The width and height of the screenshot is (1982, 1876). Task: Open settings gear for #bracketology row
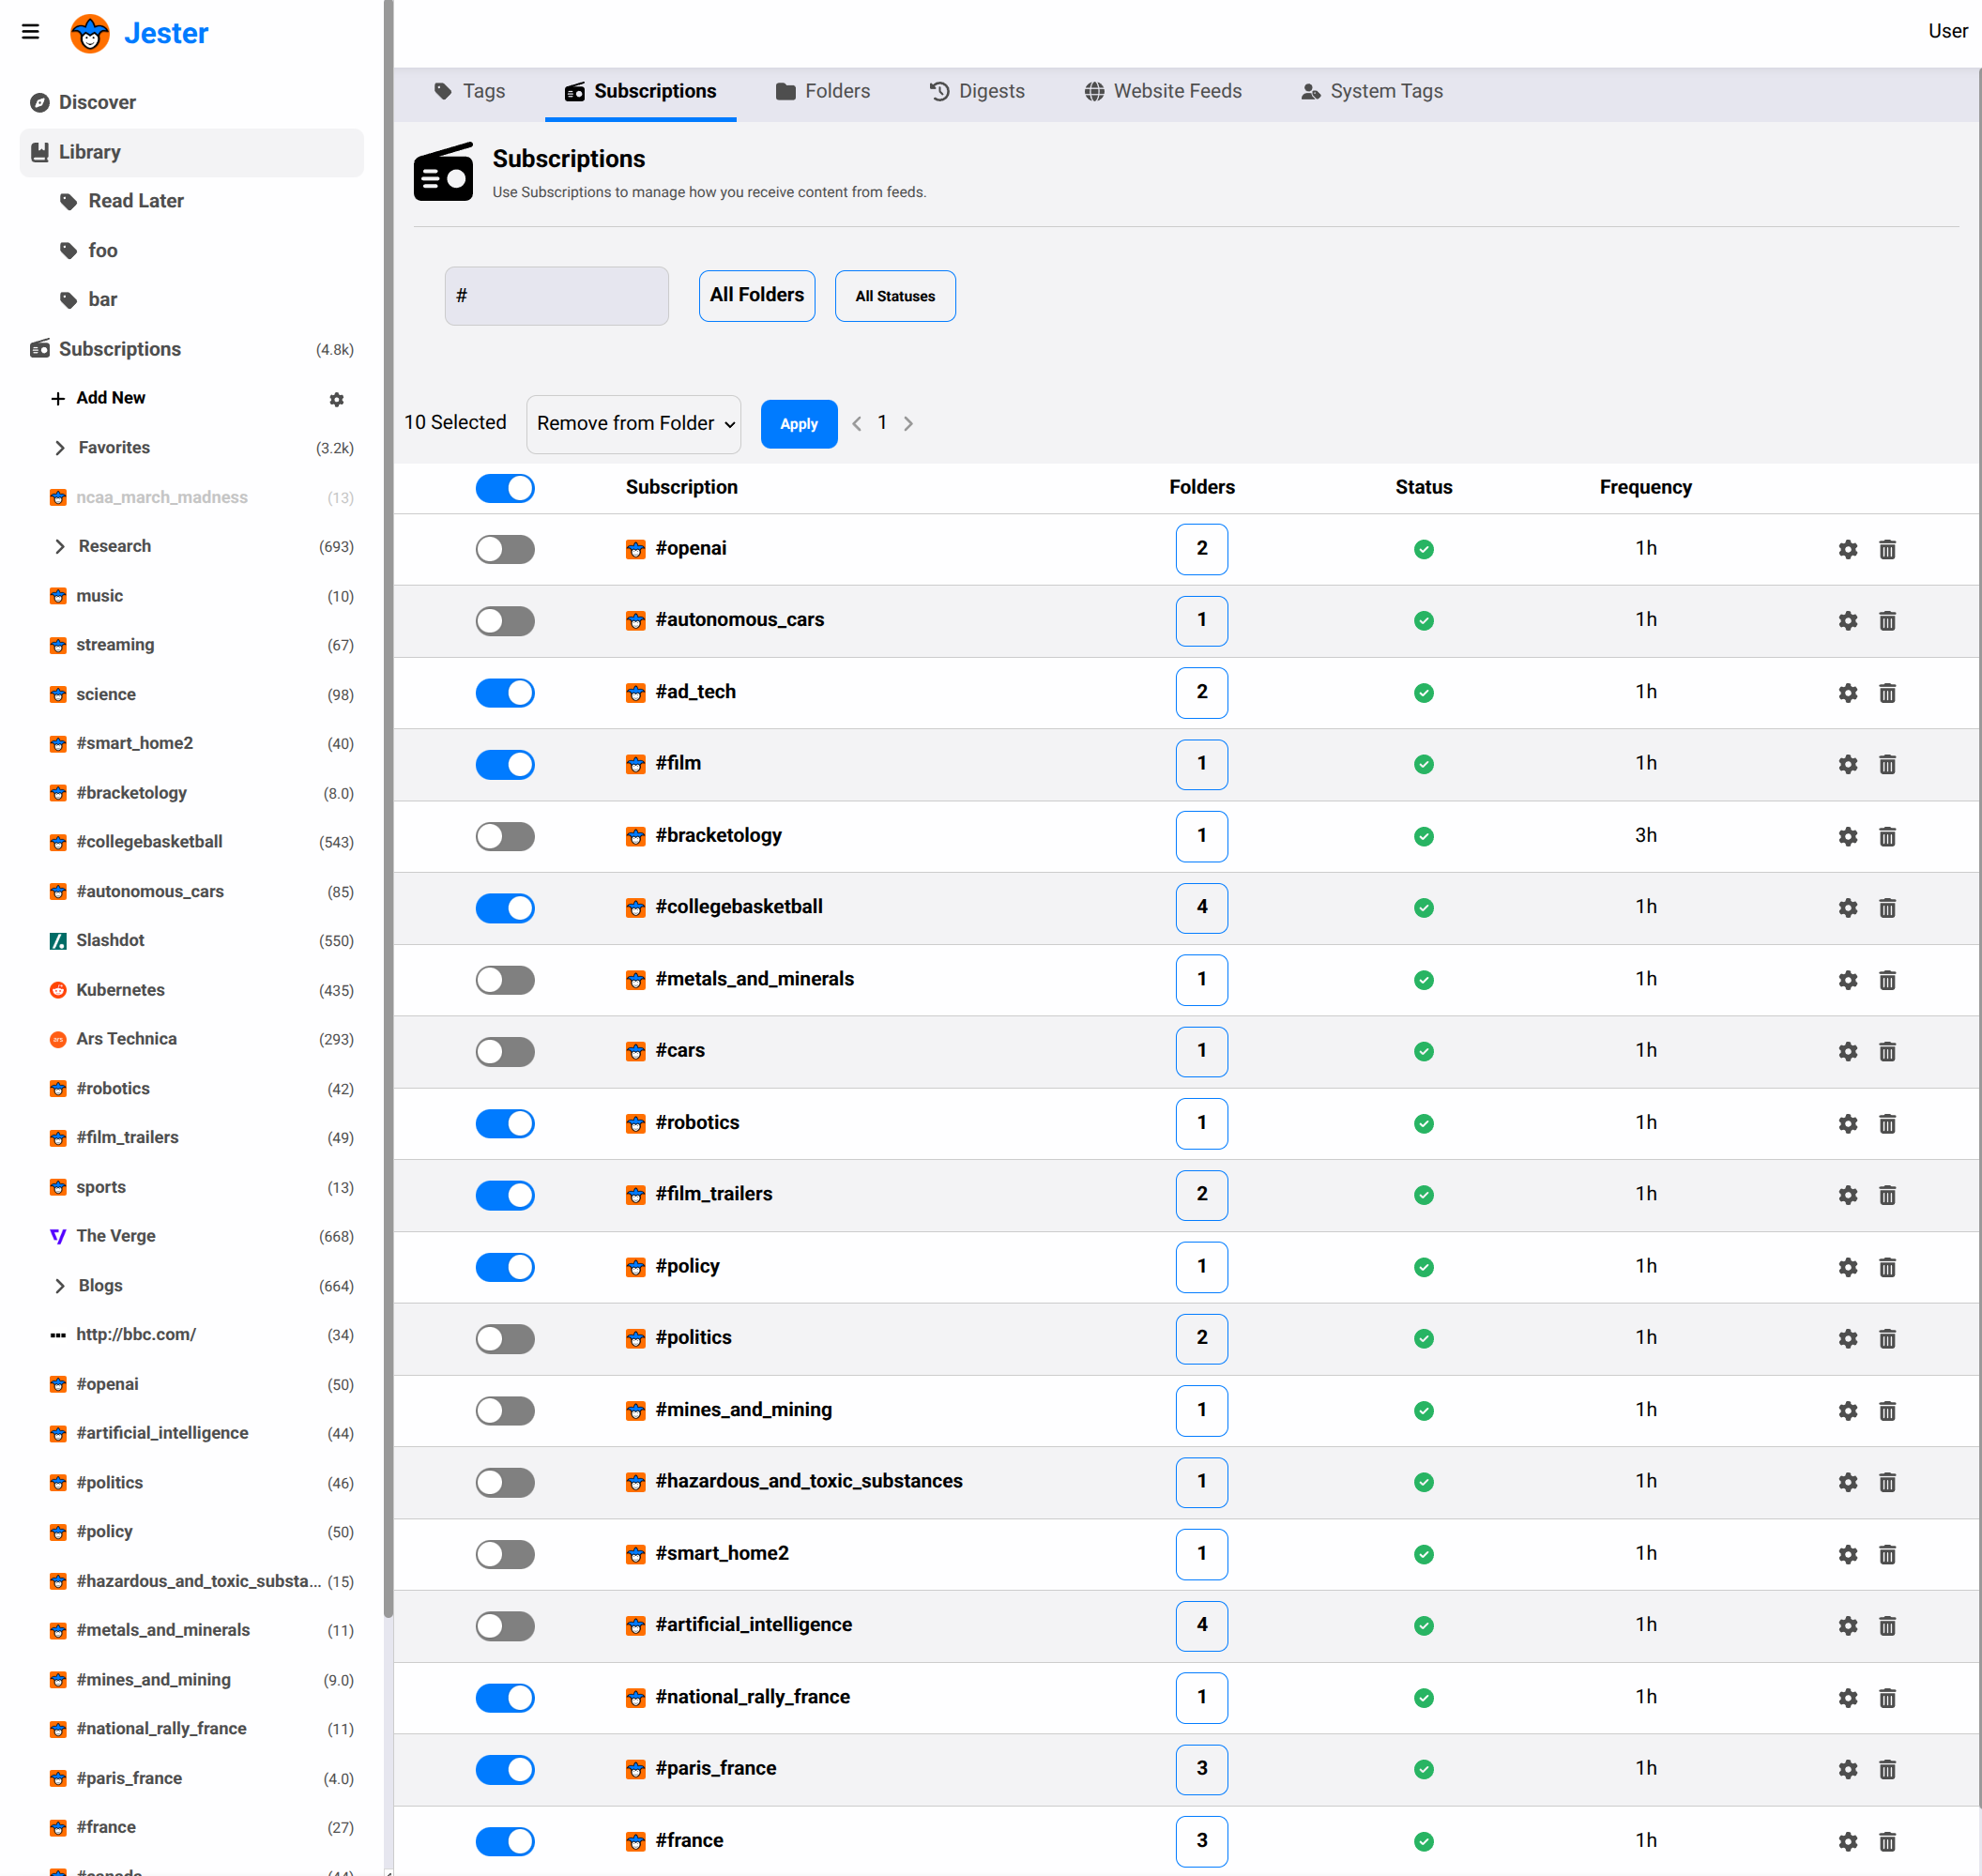click(x=1847, y=836)
